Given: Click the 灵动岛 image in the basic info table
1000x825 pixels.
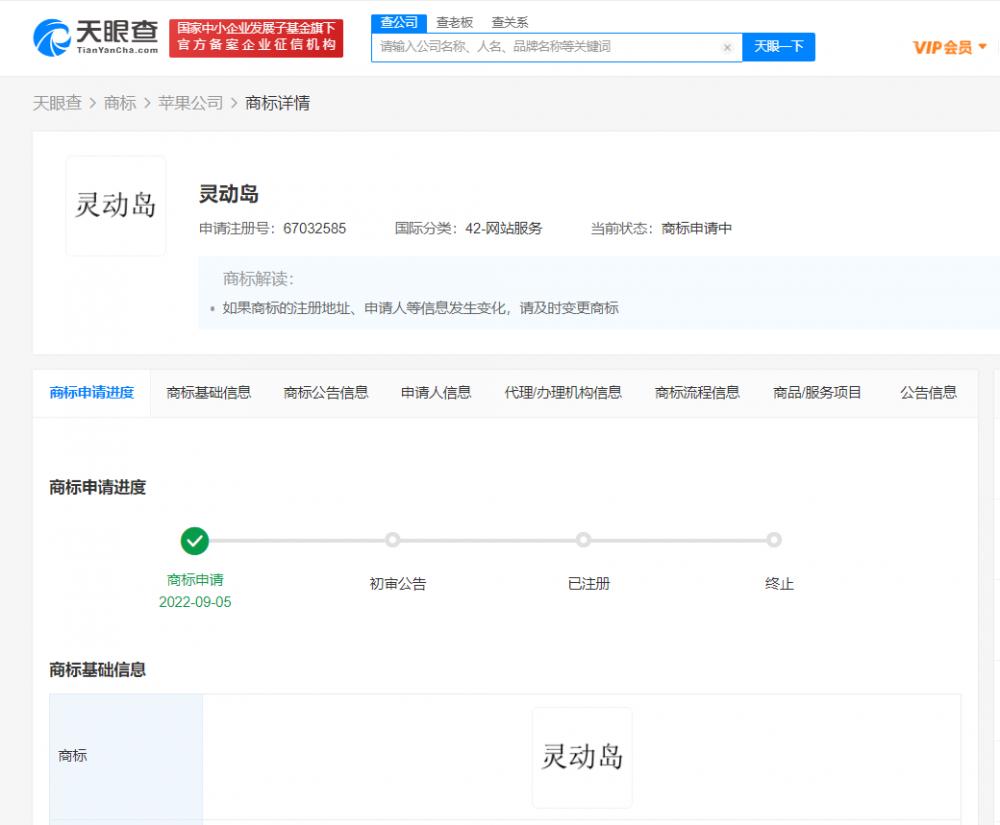Looking at the screenshot, I should click(x=582, y=757).
